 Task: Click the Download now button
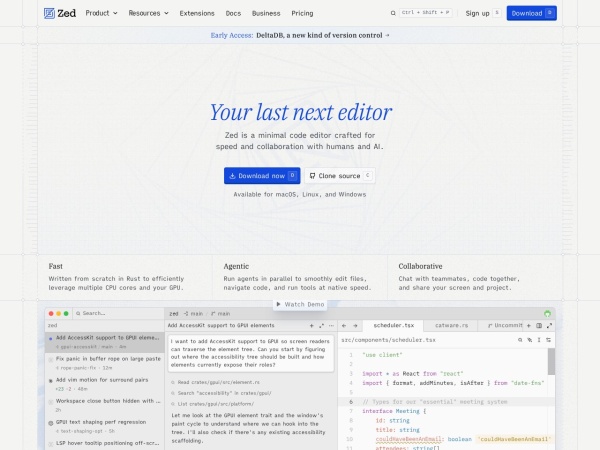[x=262, y=176]
